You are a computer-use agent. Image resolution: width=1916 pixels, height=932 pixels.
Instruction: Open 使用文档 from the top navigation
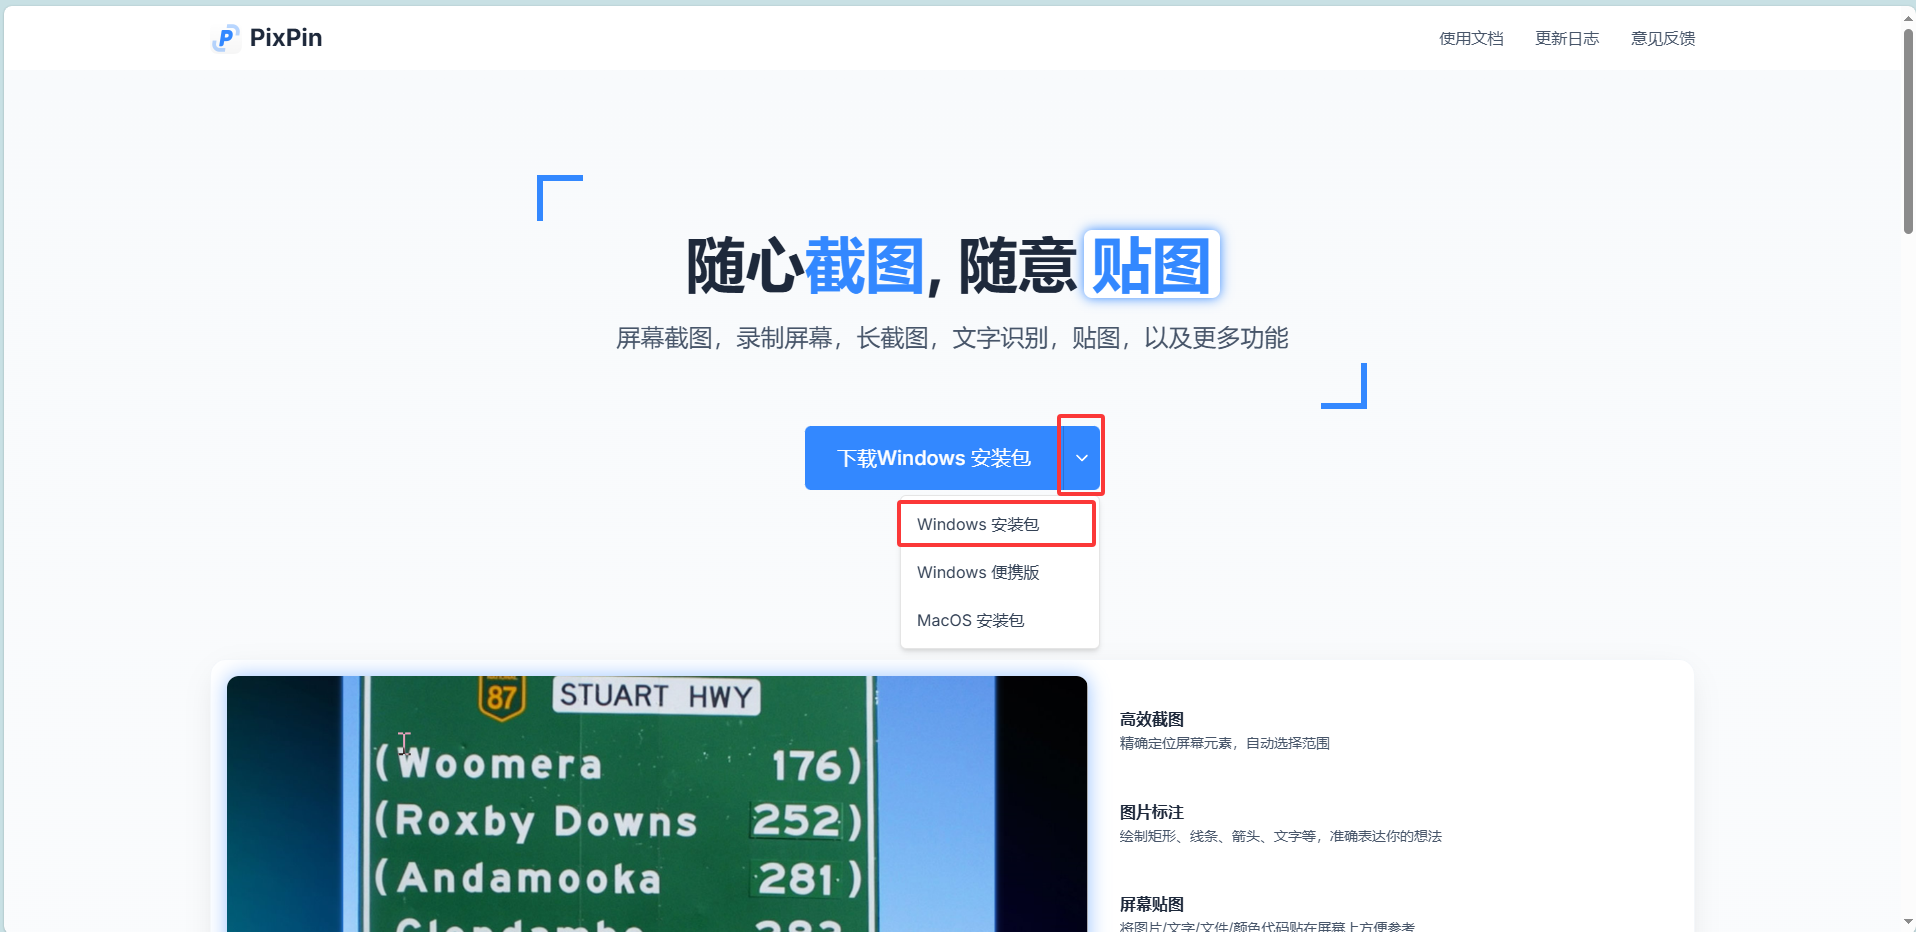[1470, 38]
